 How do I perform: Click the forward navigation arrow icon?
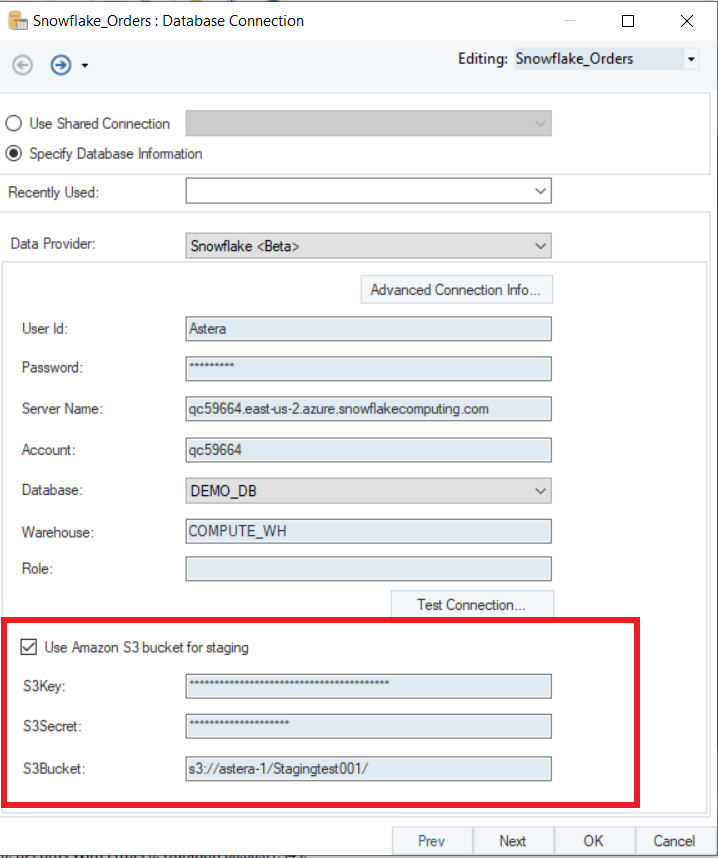pos(61,65)
